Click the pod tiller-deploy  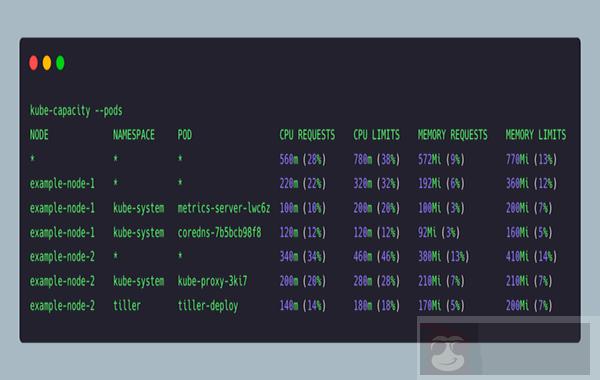point(208,306)
